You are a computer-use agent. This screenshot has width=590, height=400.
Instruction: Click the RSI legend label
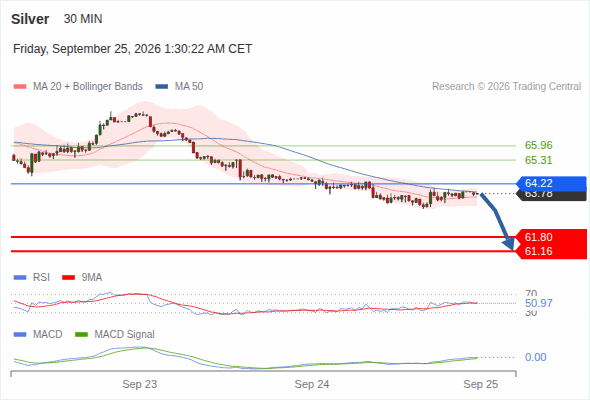pyautogui.click(x=41, y=277)
